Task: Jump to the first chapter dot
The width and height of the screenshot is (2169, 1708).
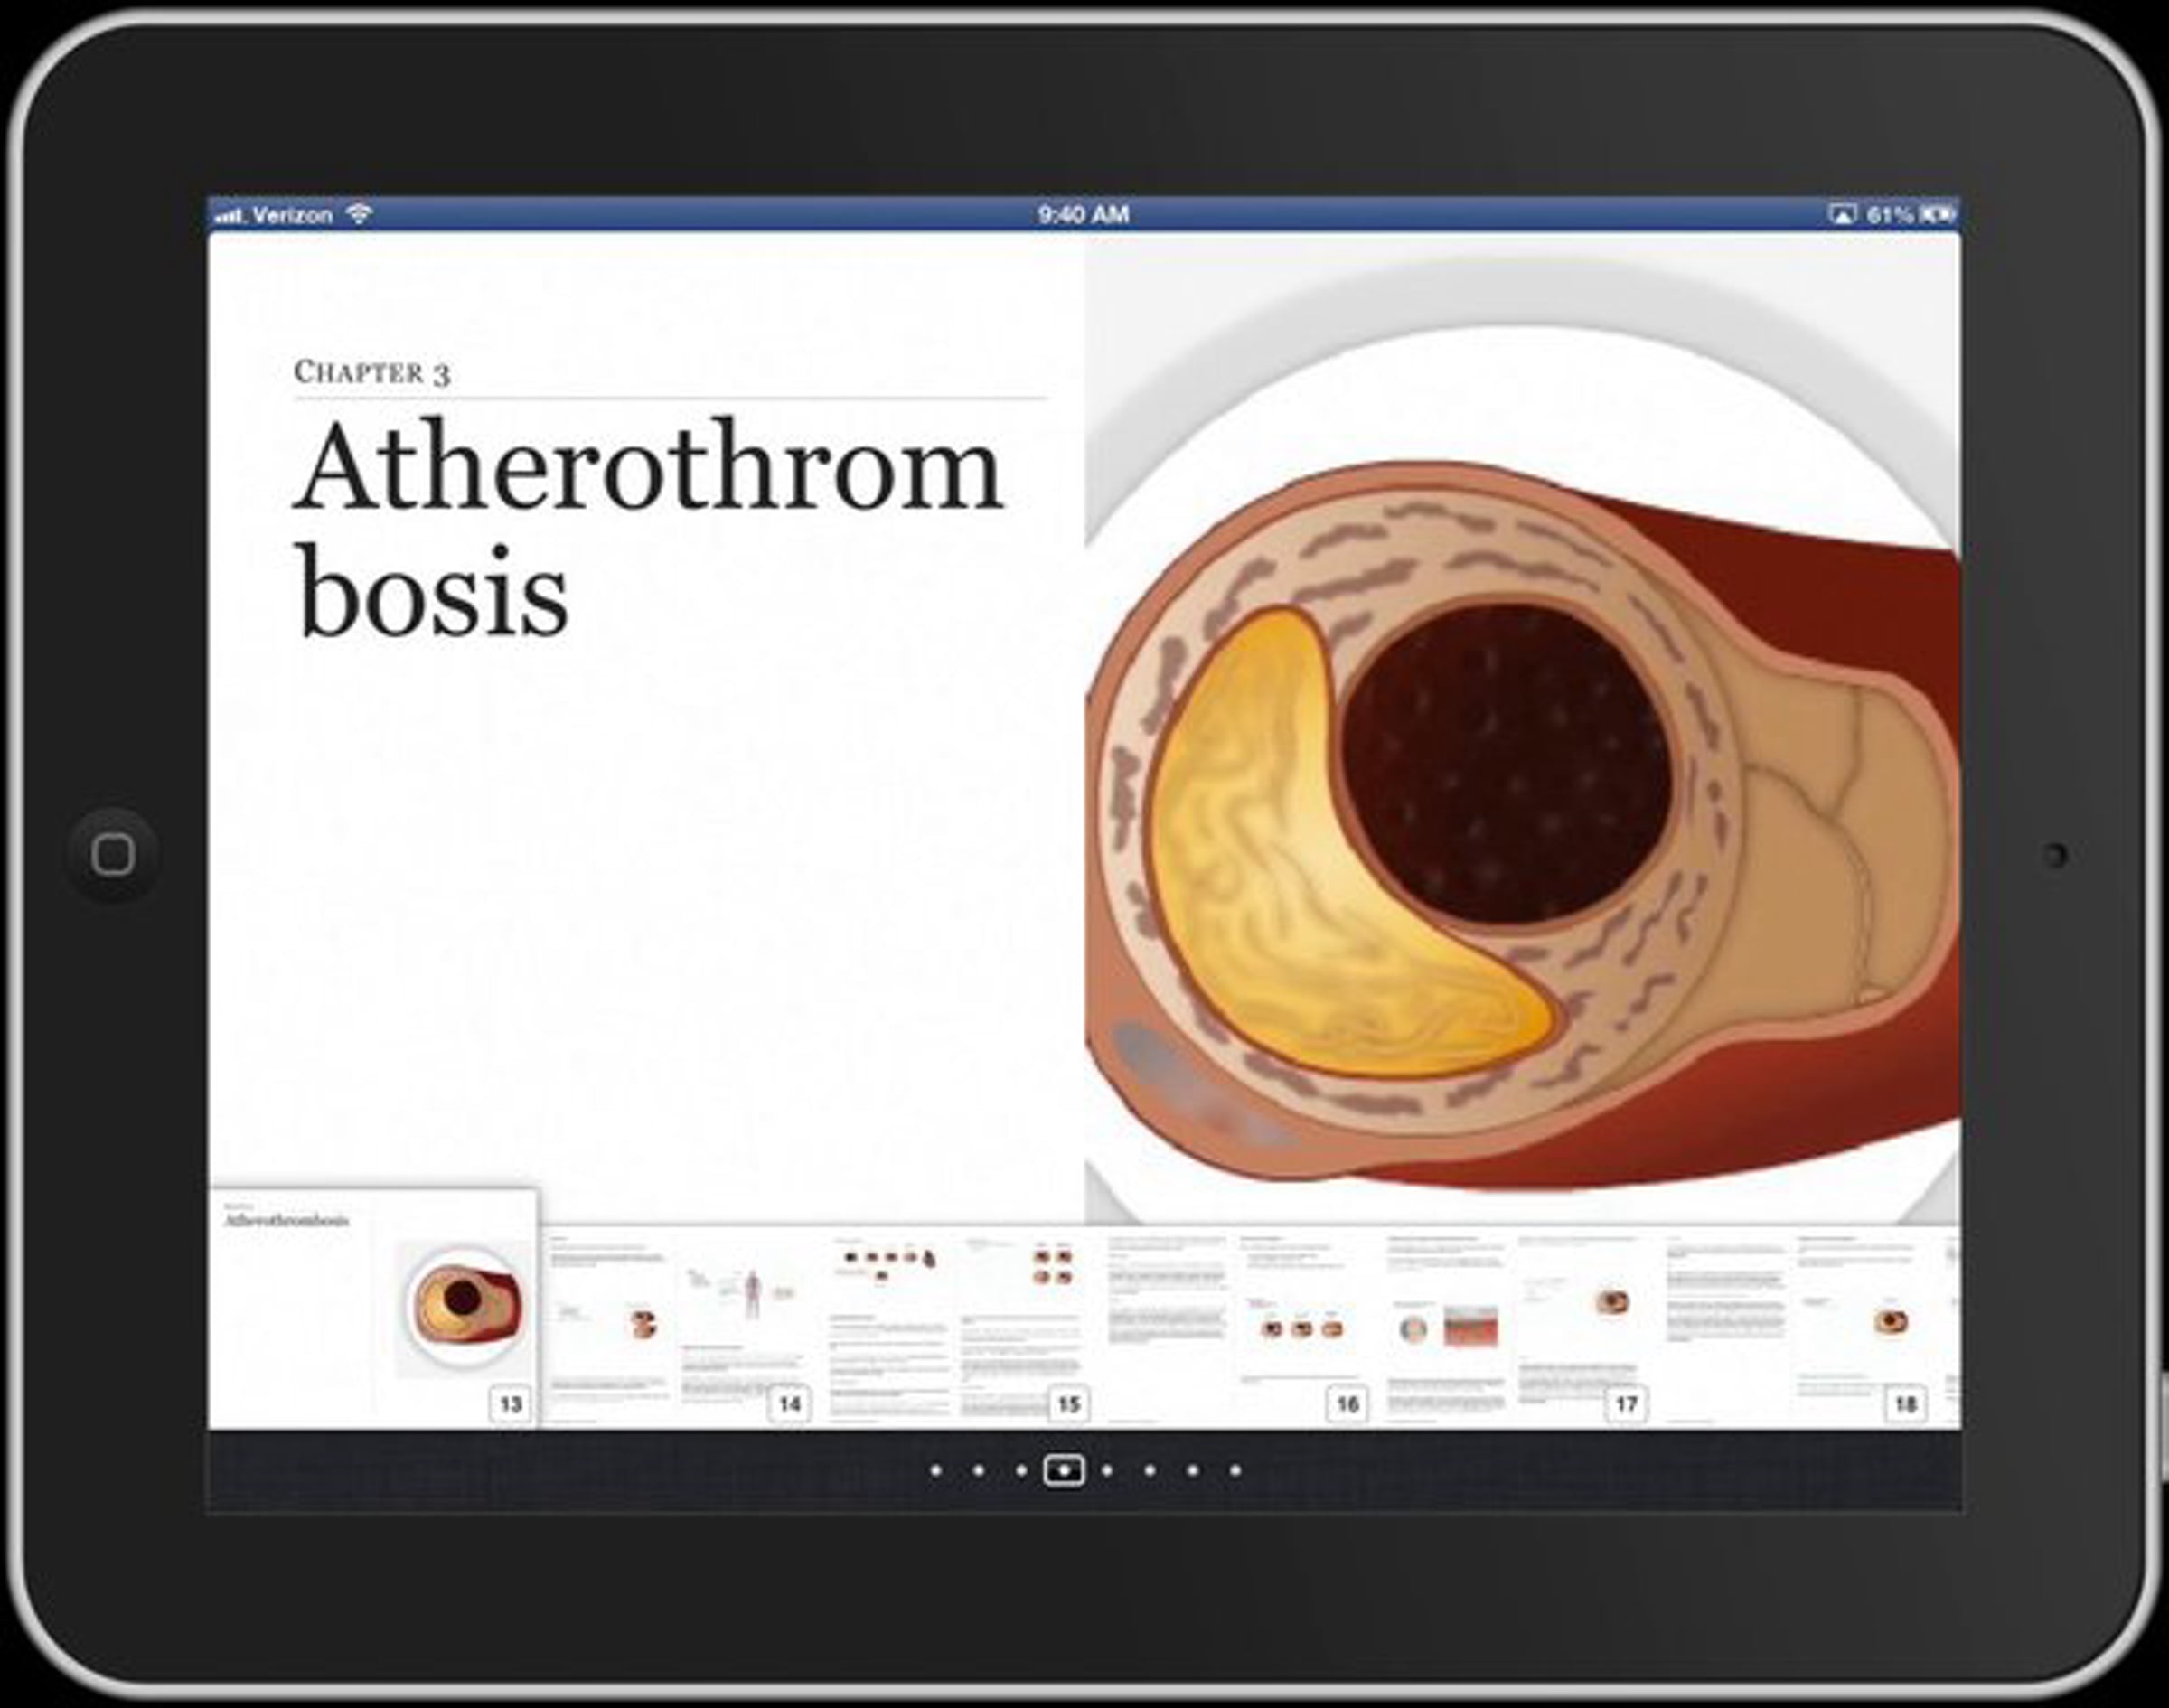Action: click(936, 1471)
